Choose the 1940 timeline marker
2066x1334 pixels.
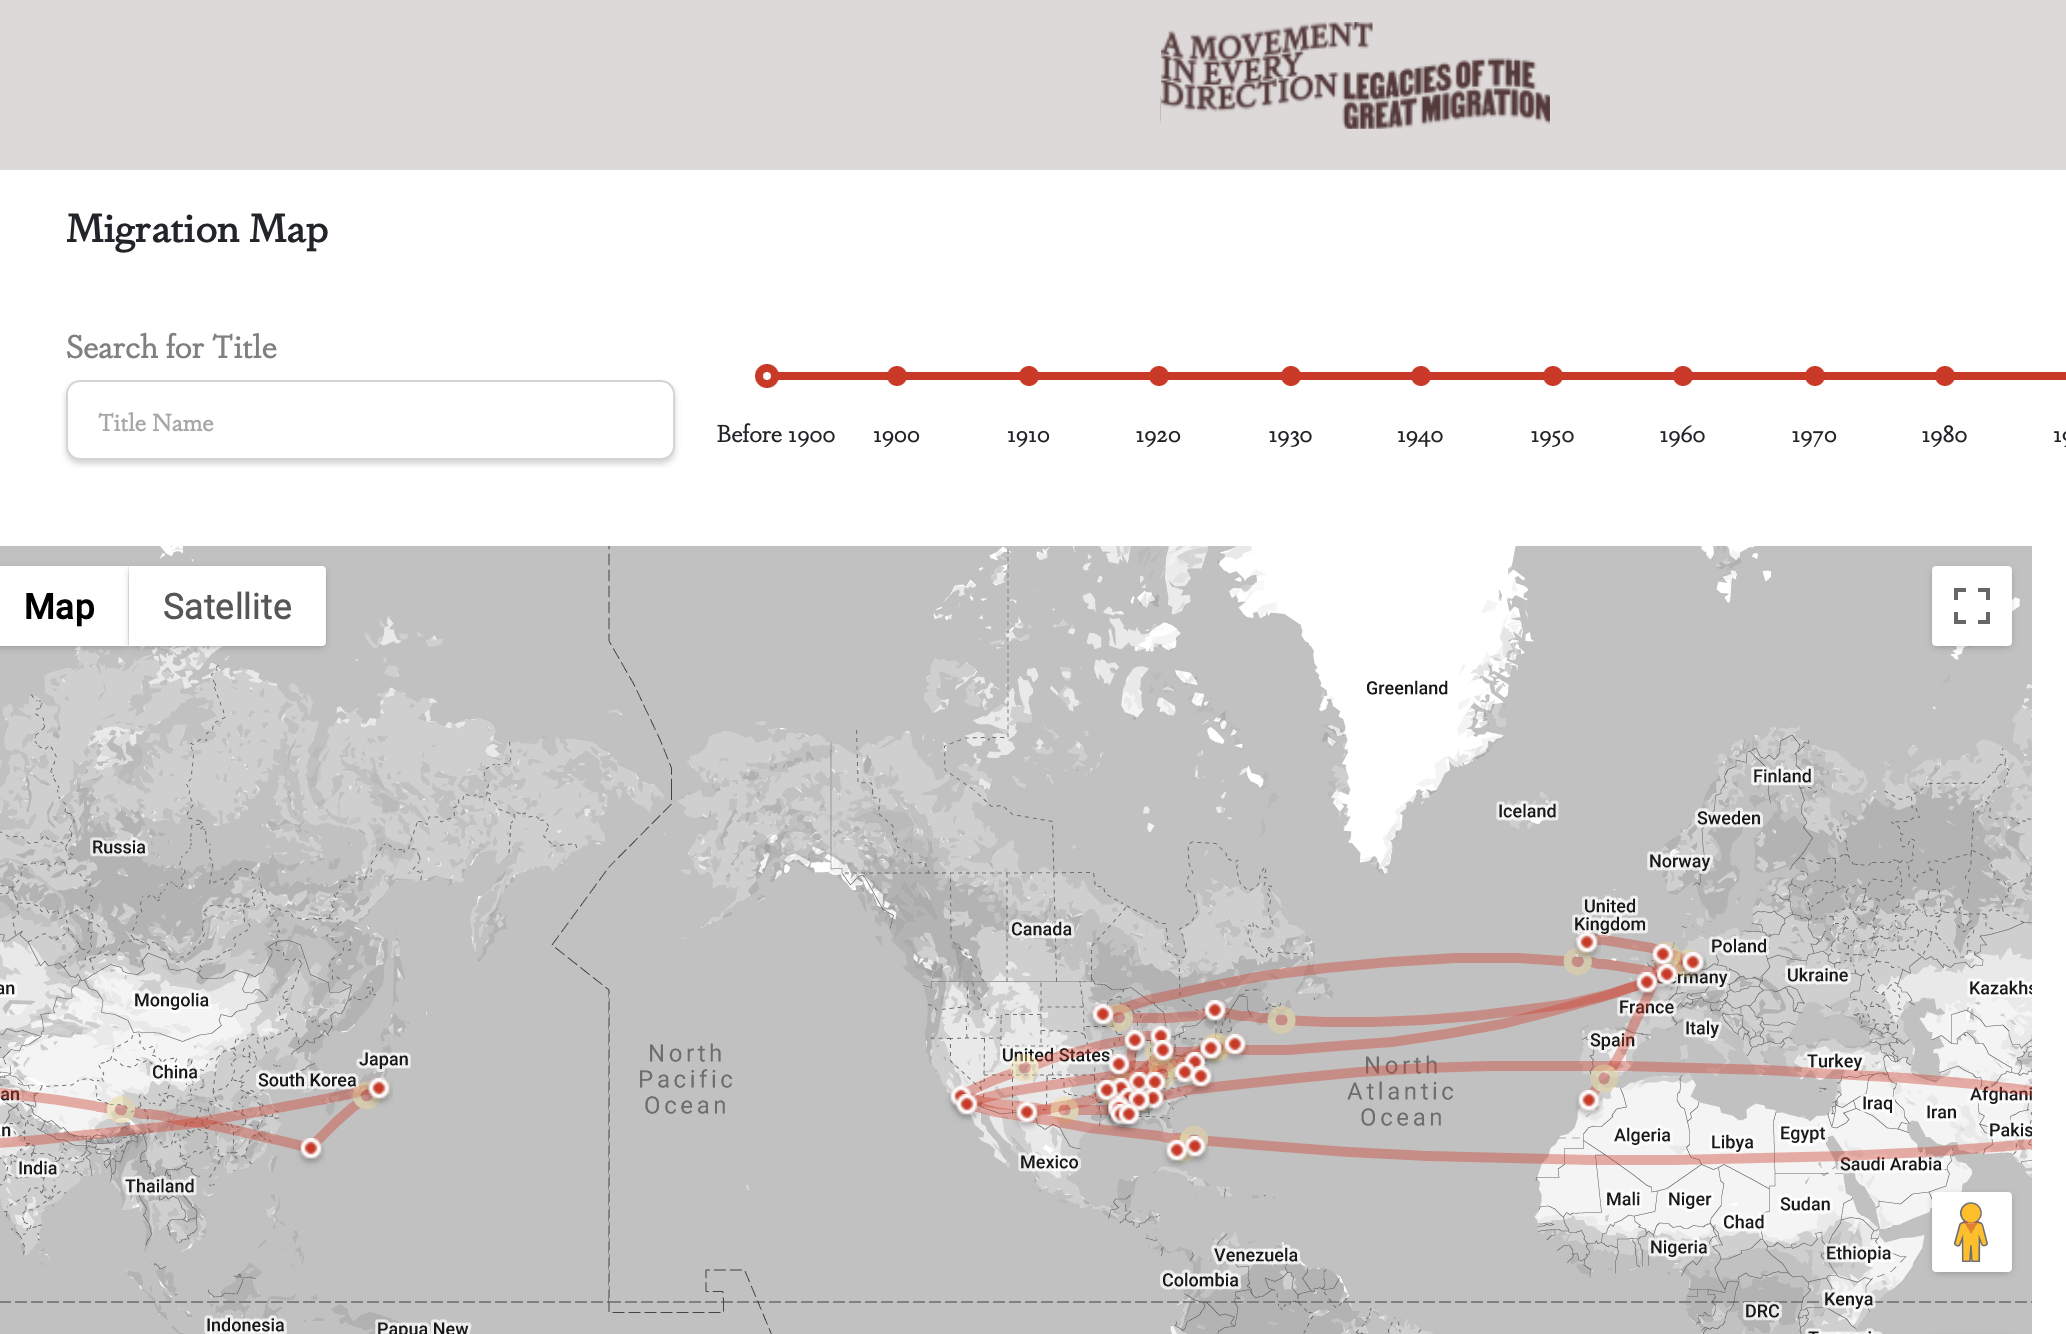(1421, 376)
